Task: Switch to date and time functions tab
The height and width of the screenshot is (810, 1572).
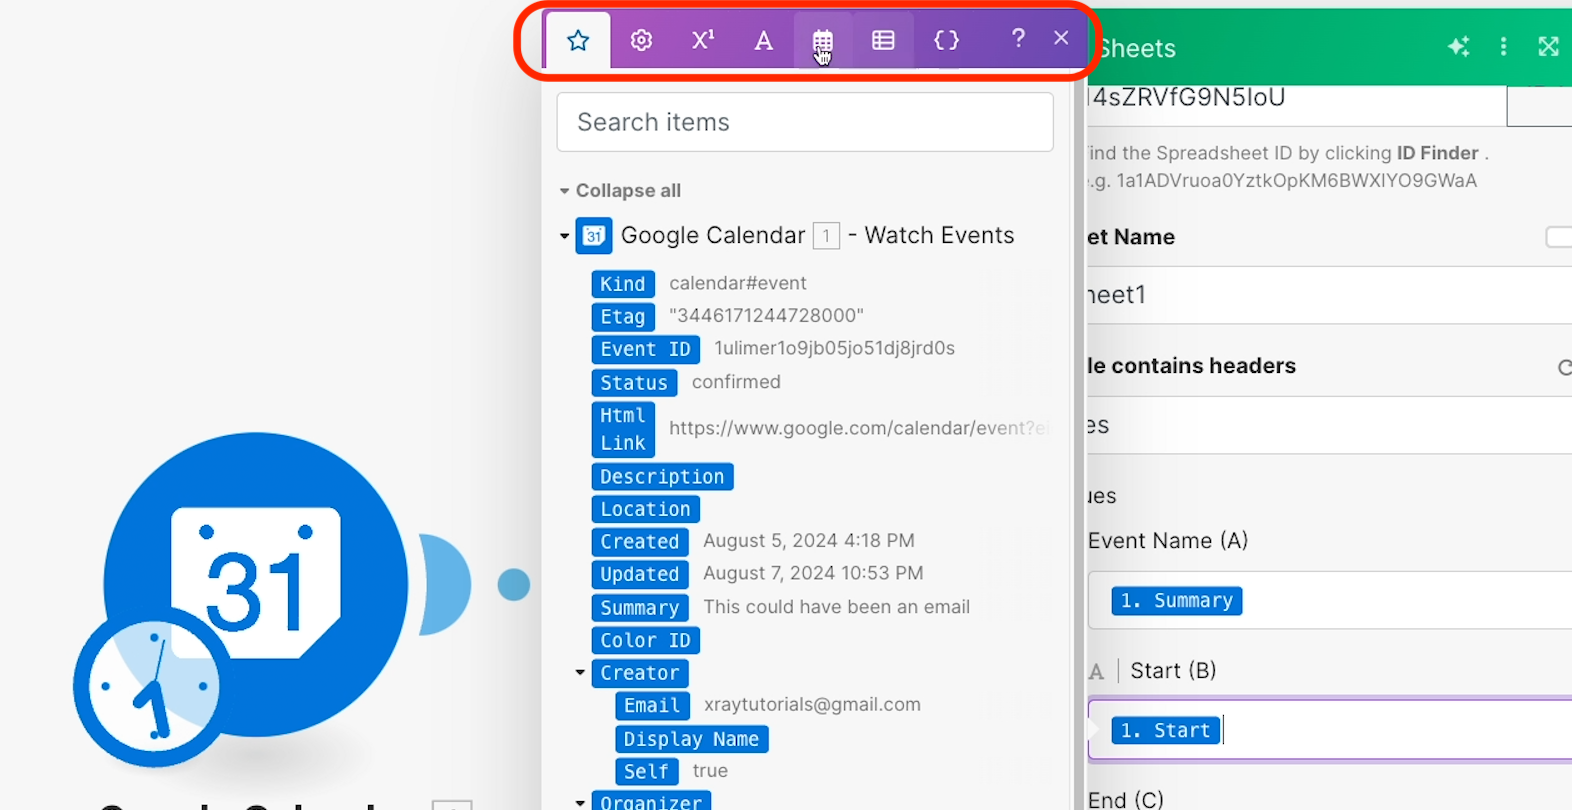Action: (822, 40)
